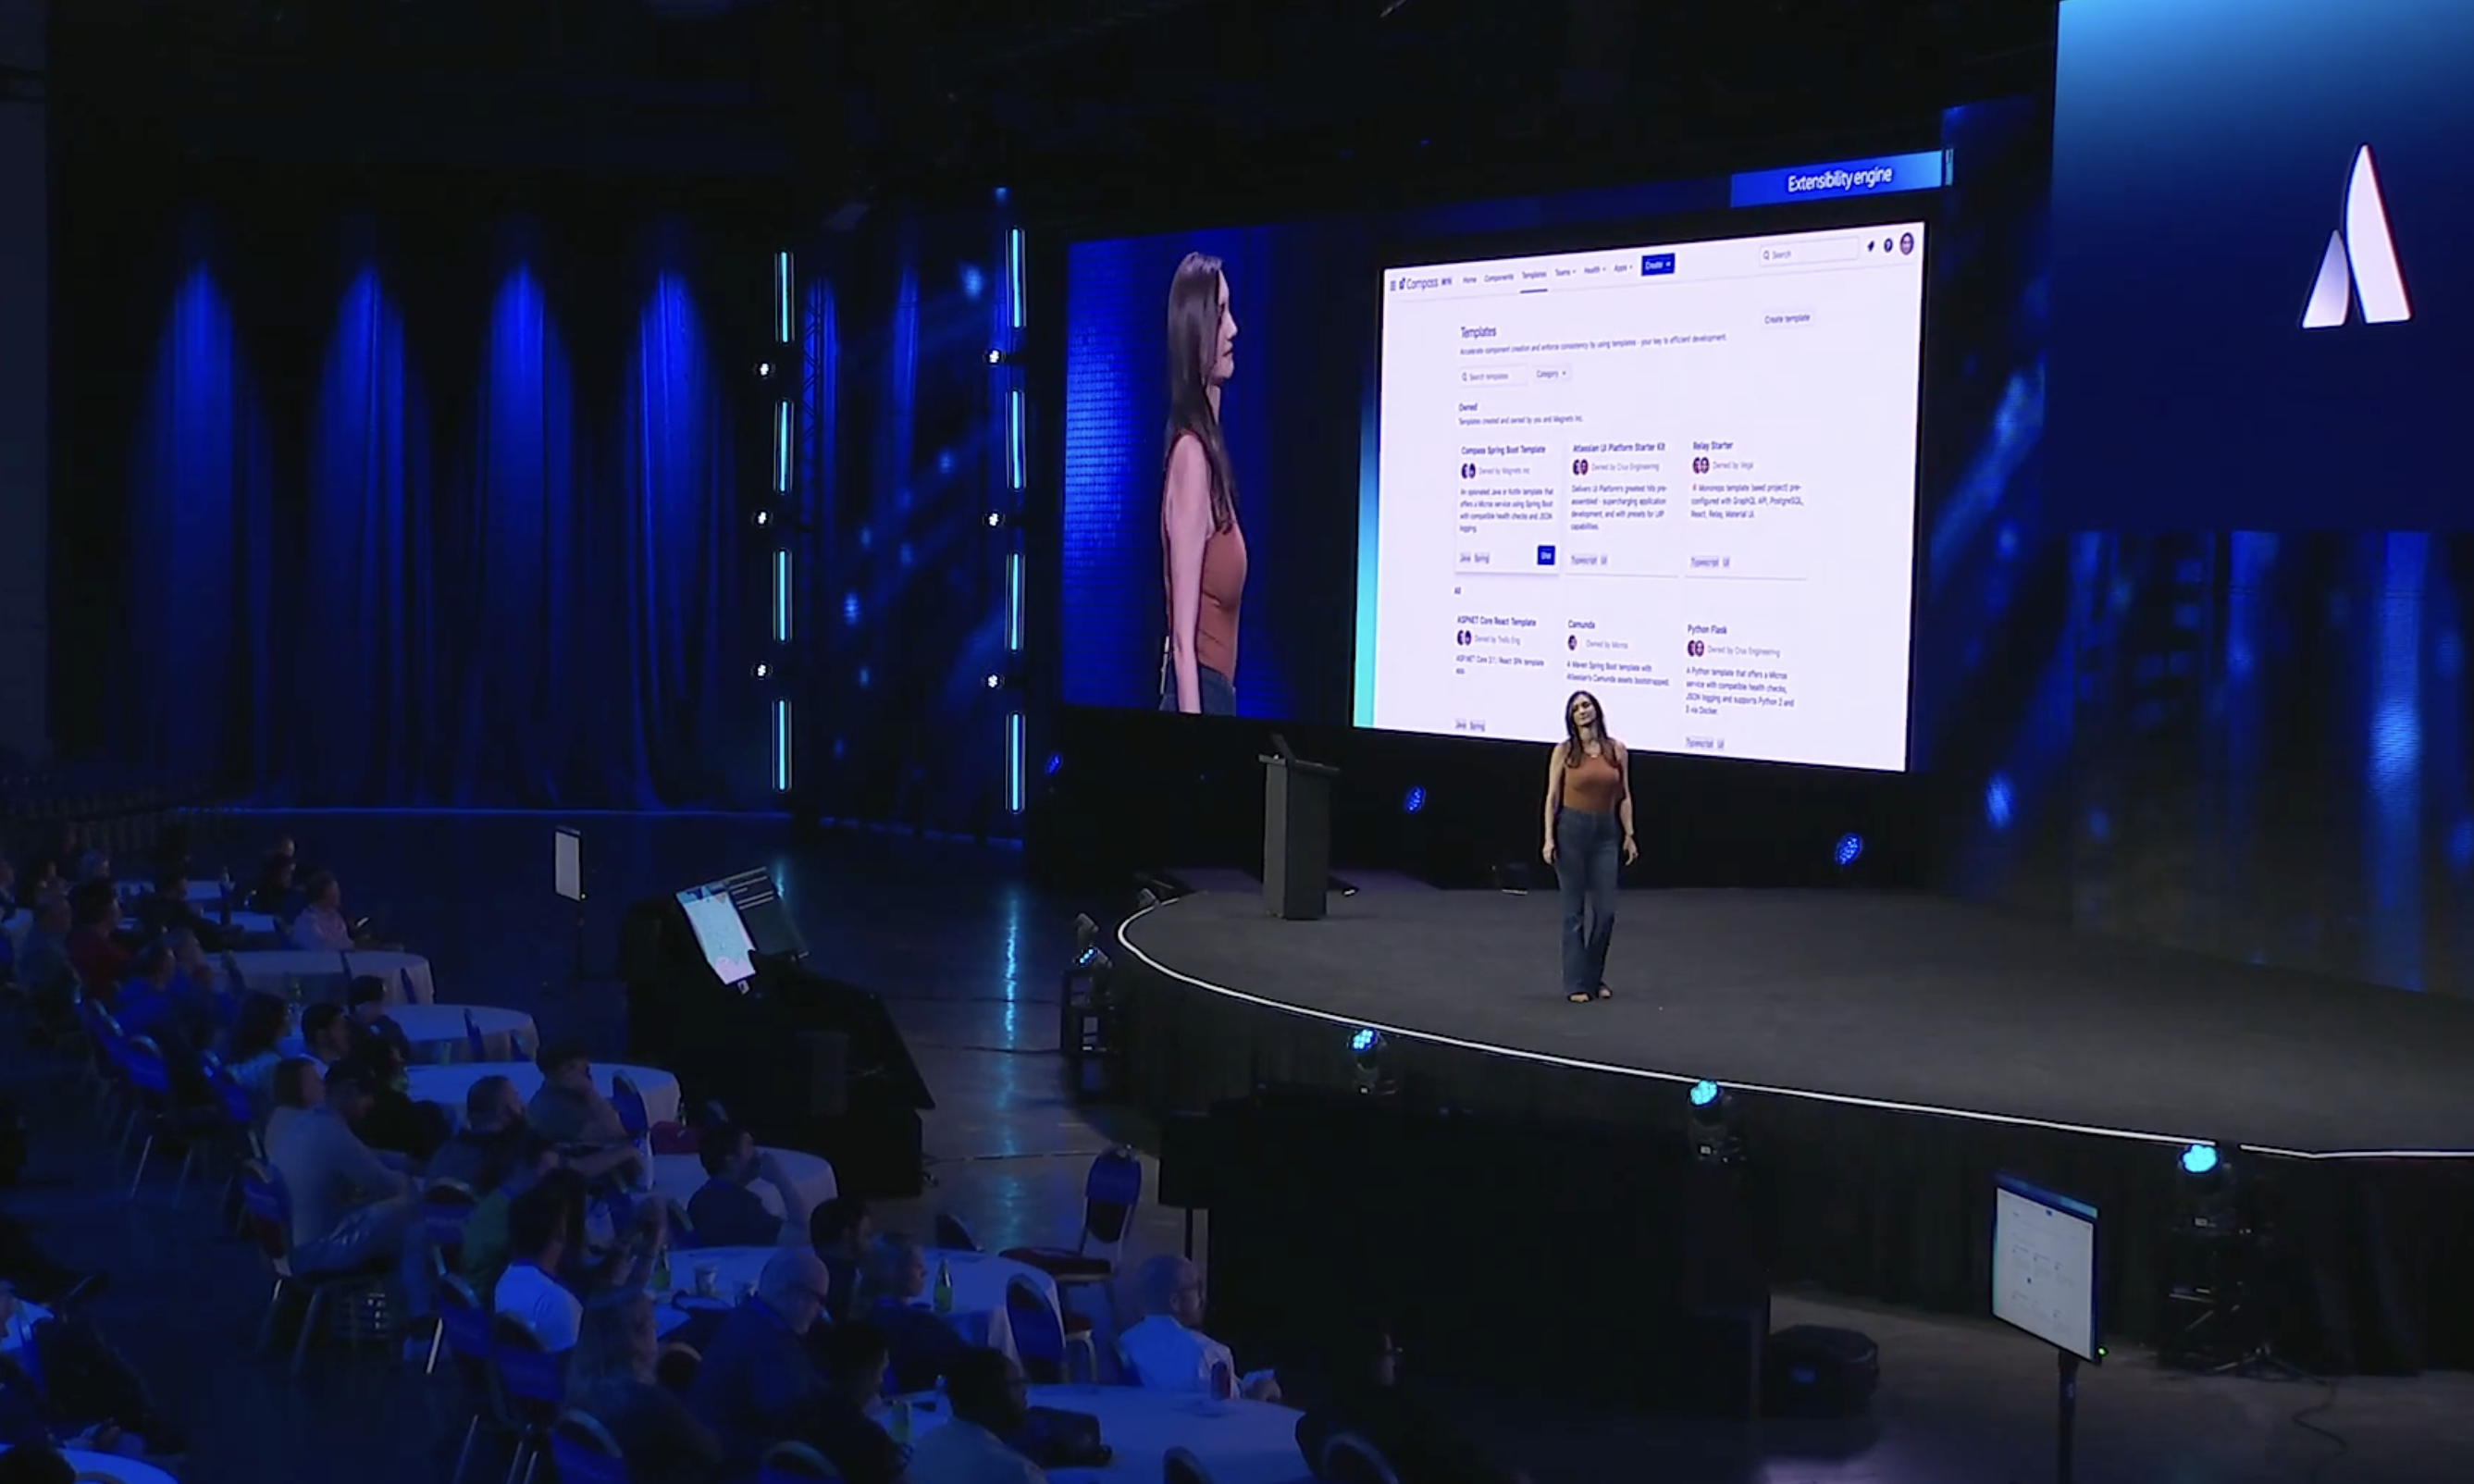Open the Python Flask template title
Screen dimensions: 2474x1484
(1708, 630)
